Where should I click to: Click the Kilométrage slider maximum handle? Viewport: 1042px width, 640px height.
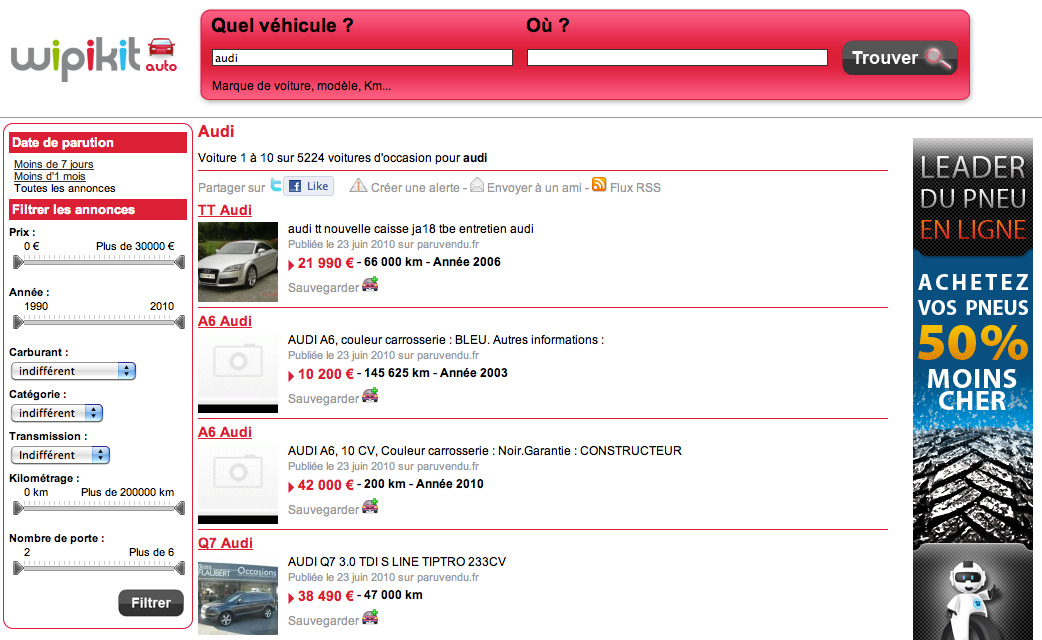click(179, 508)
